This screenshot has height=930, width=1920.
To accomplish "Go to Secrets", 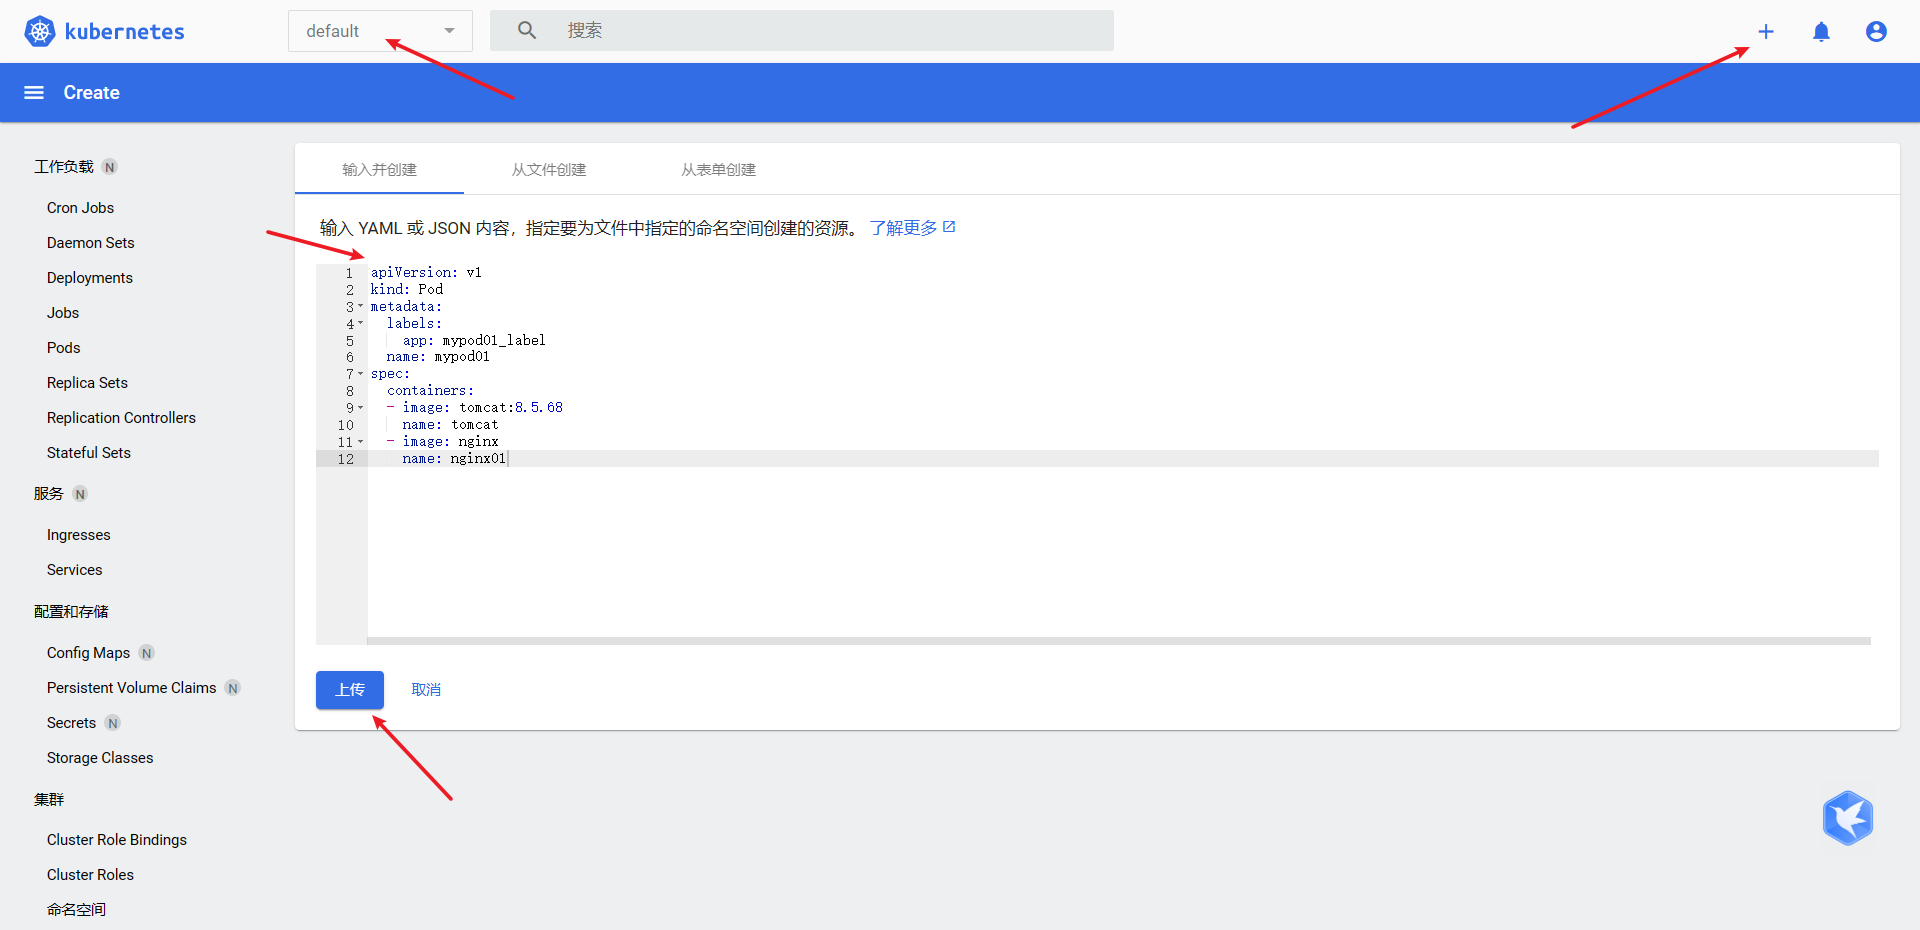I will (71, 723).
